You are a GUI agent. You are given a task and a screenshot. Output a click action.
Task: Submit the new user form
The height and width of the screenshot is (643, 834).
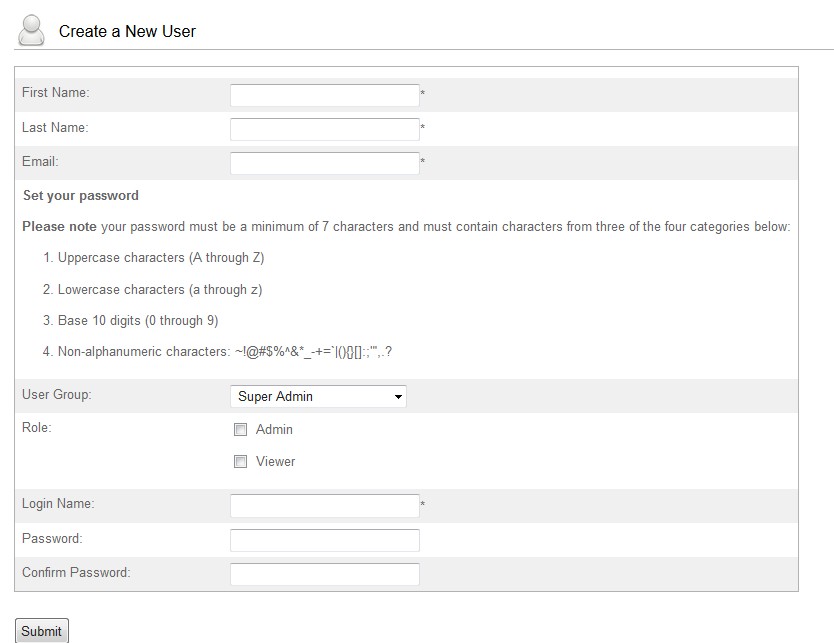41,631
